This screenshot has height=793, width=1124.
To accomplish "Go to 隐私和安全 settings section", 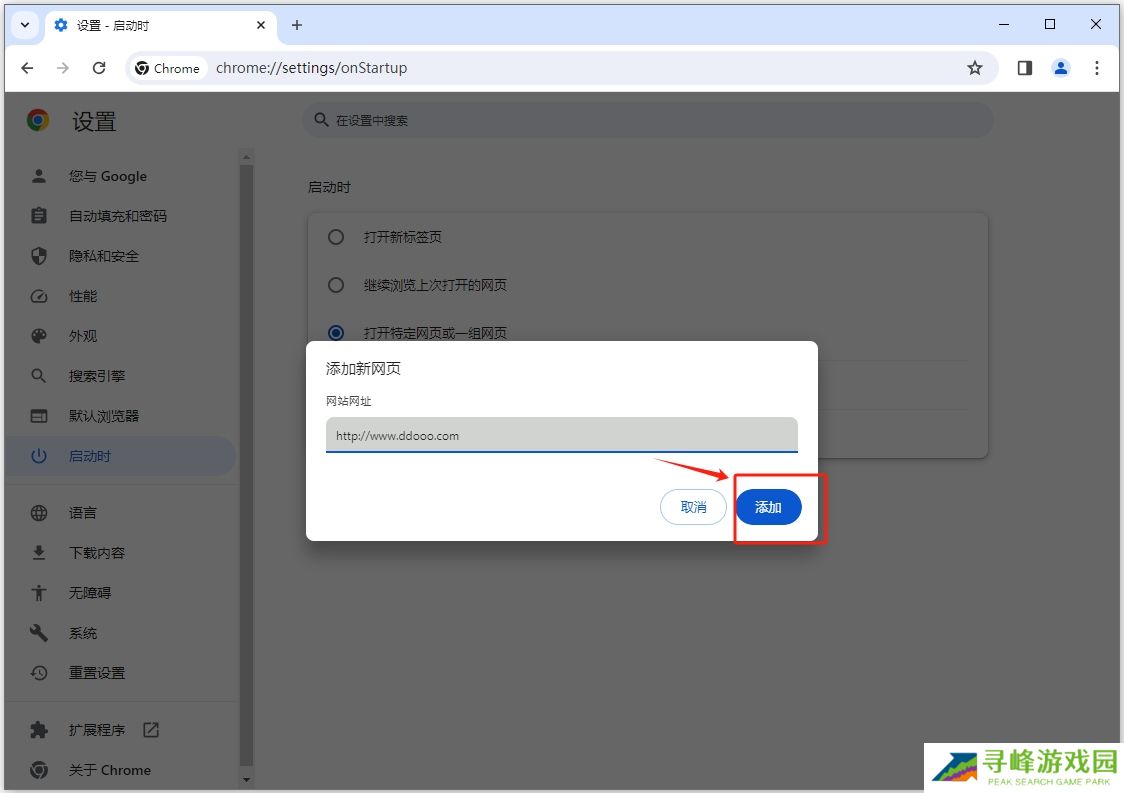I will [103, 256].
